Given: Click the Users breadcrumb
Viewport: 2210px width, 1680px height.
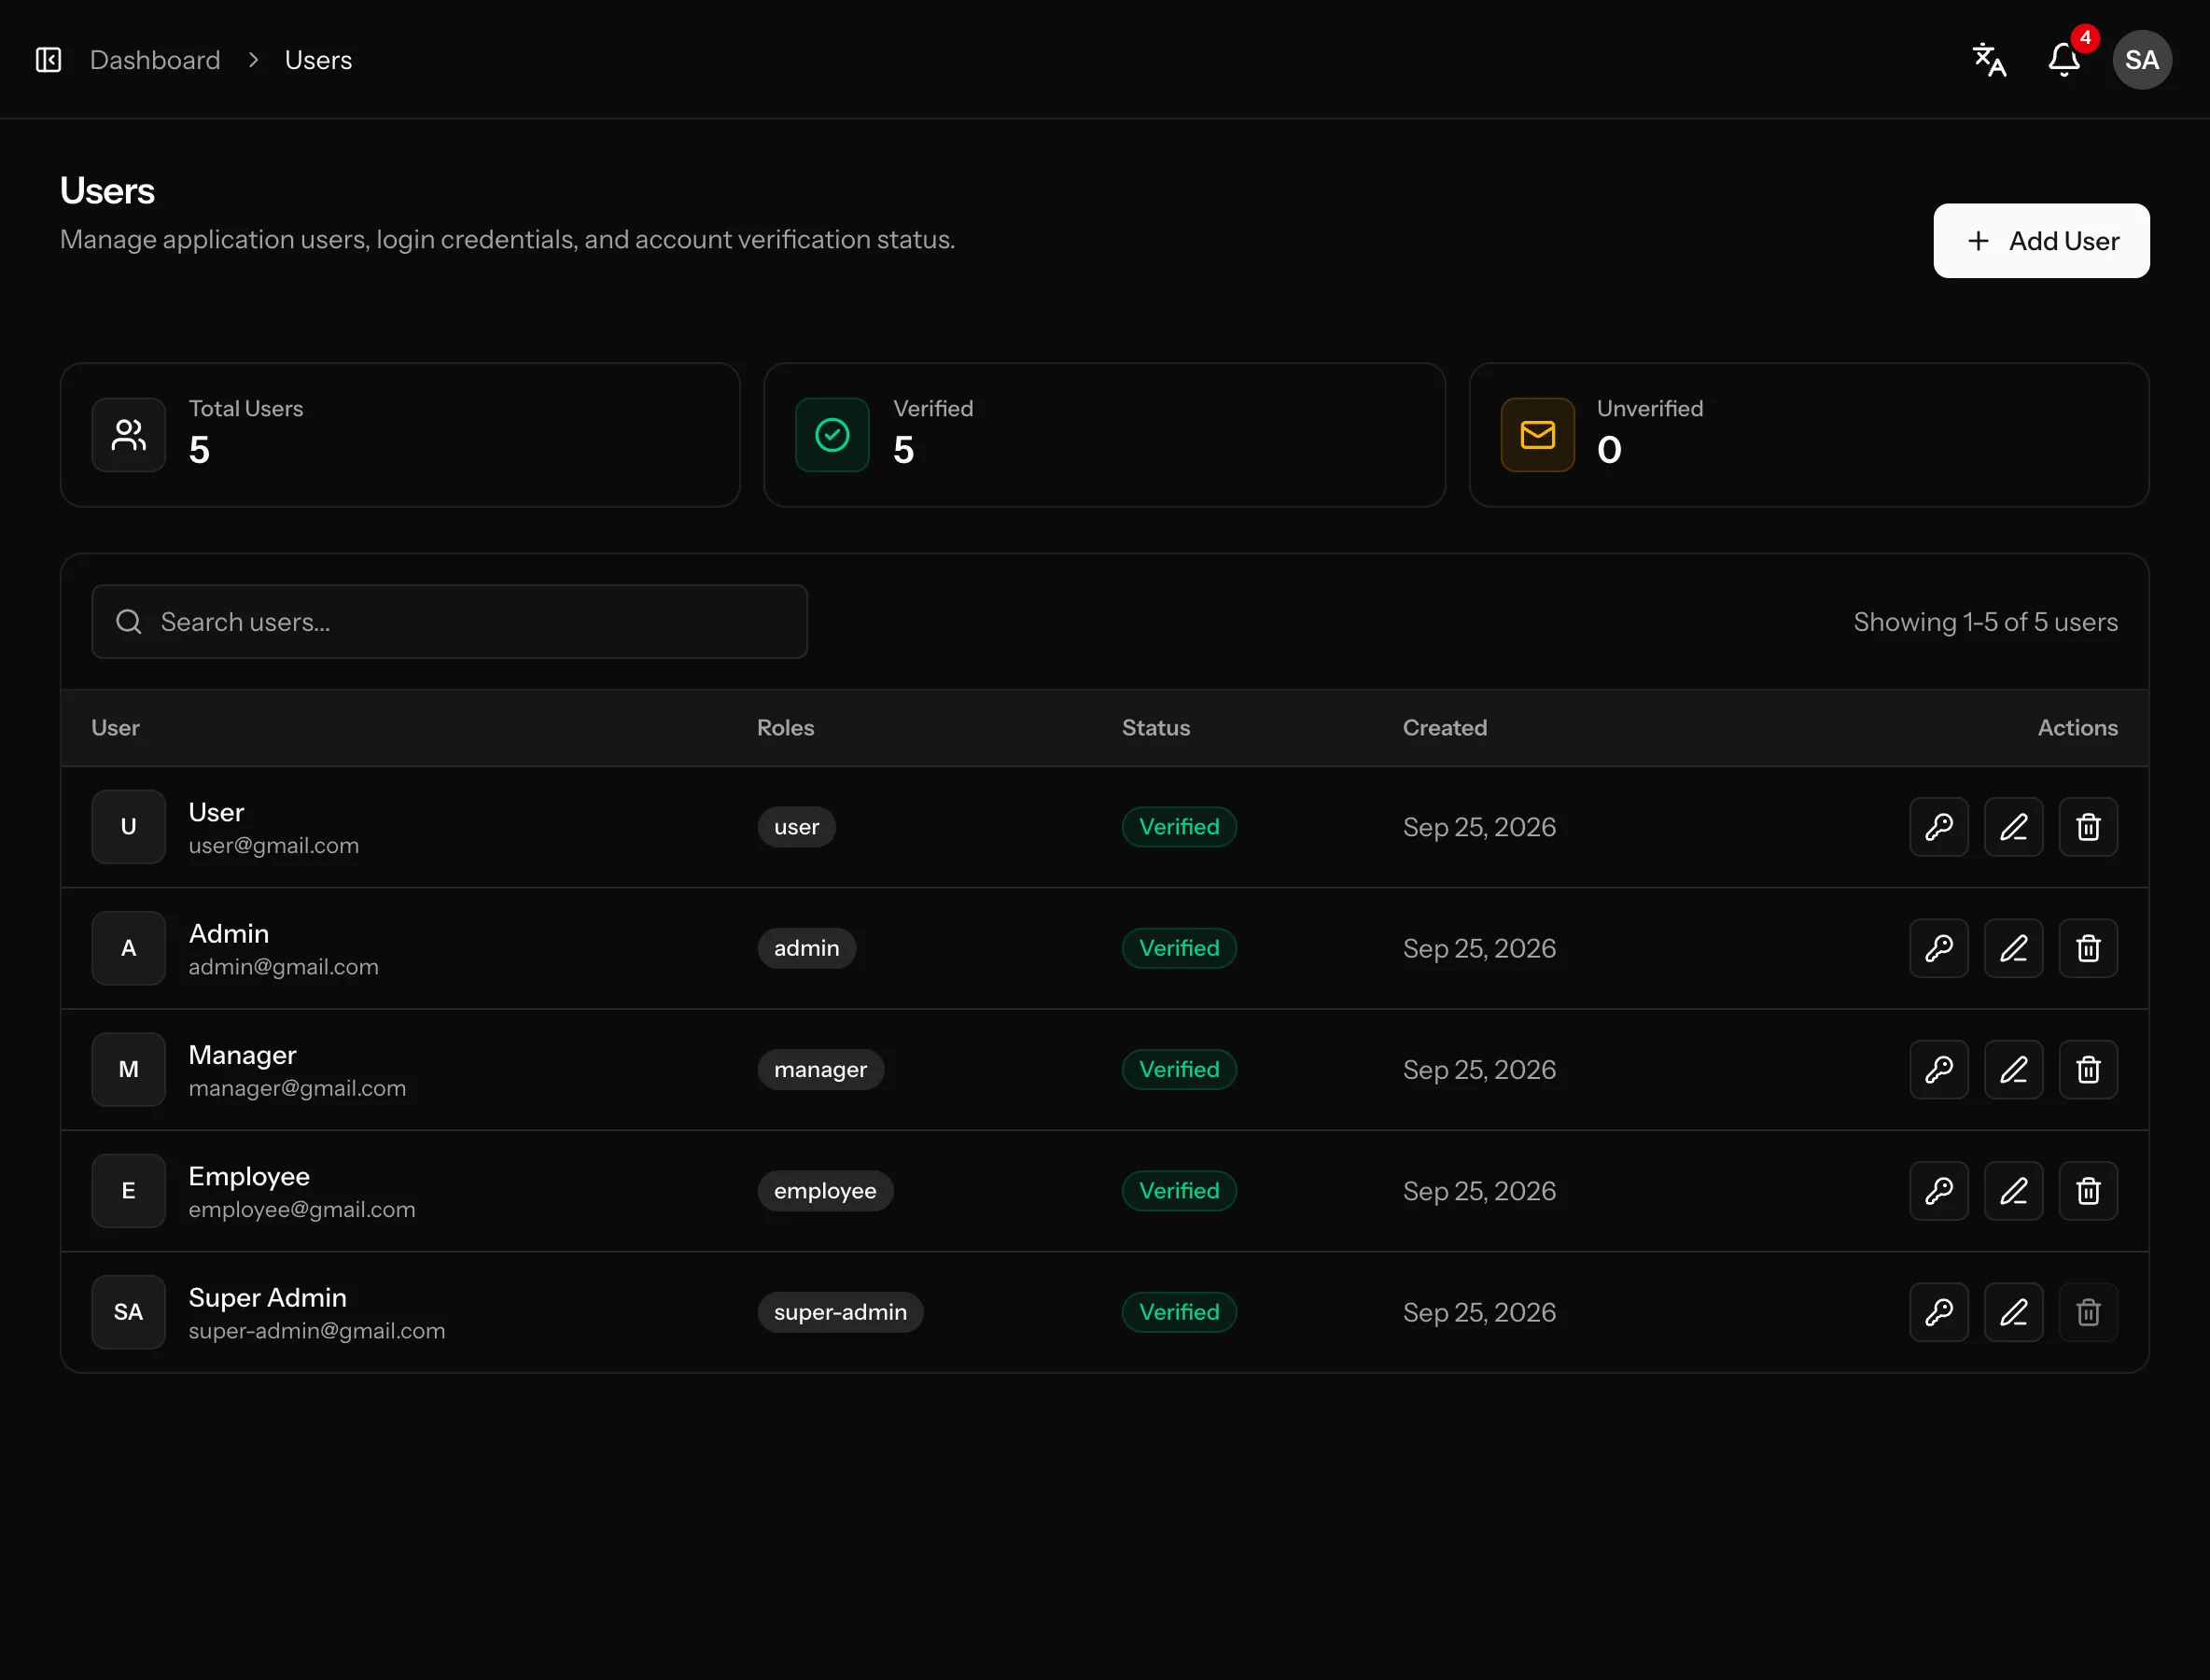Looking at the screenshot, I should 318,60.
